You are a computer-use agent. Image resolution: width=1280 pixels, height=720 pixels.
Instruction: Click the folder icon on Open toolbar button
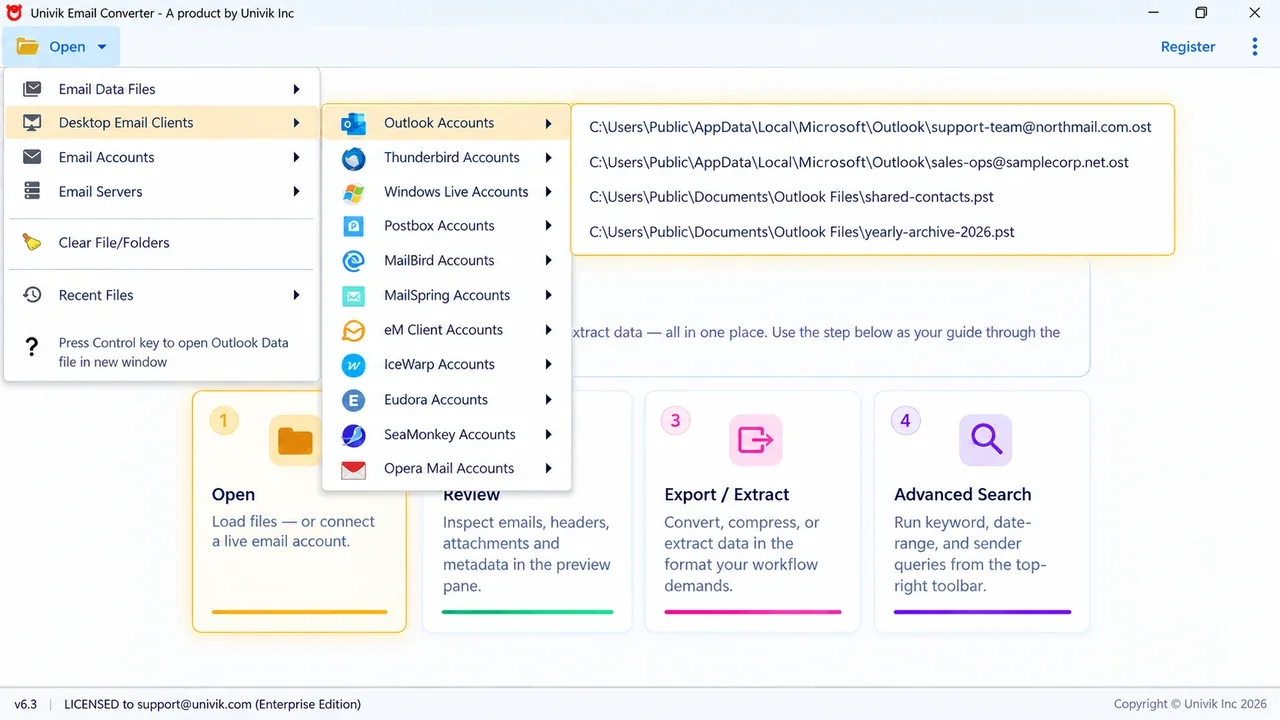[27, 47]
